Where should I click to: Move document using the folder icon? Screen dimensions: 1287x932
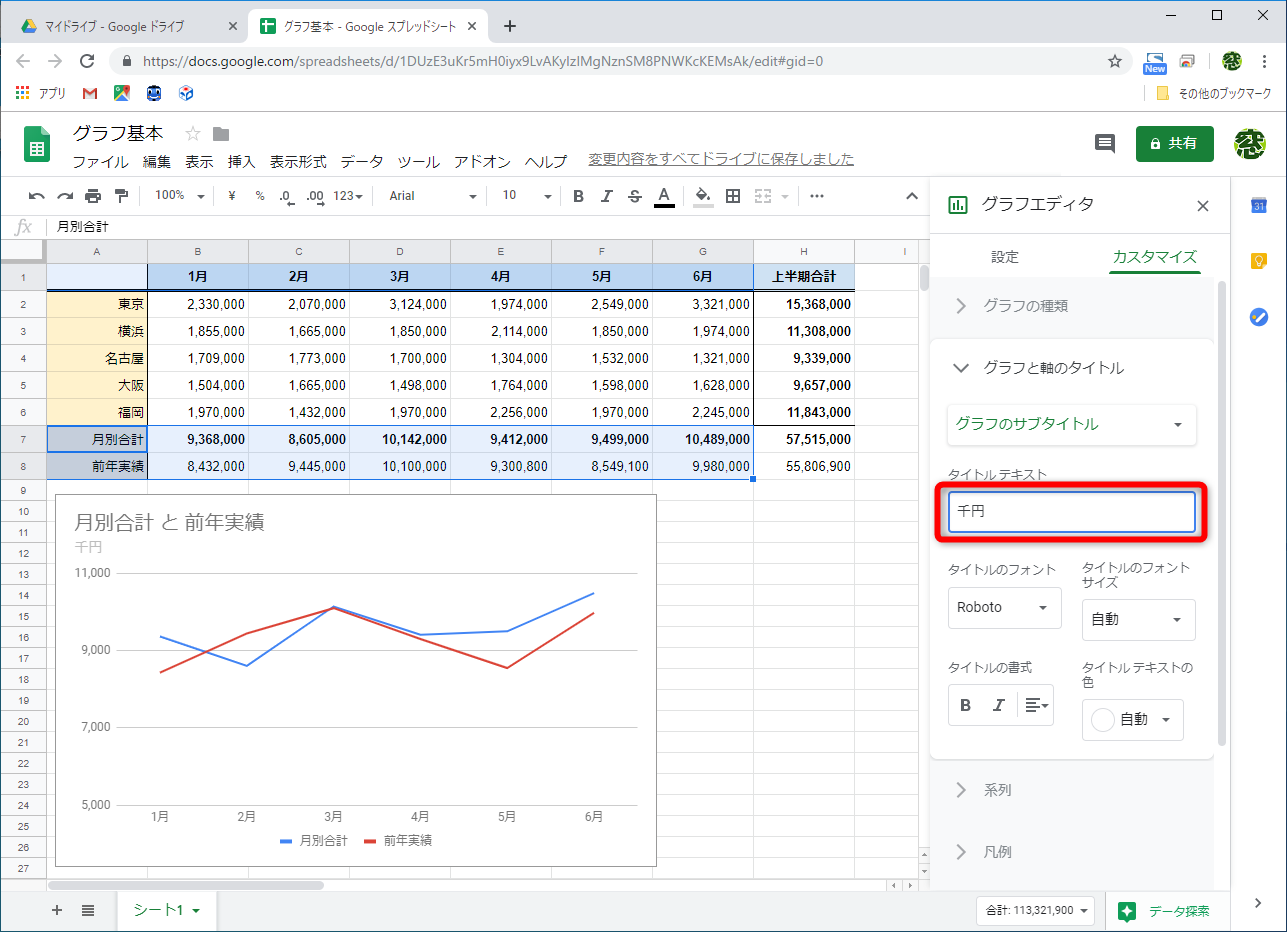[221, 134]
